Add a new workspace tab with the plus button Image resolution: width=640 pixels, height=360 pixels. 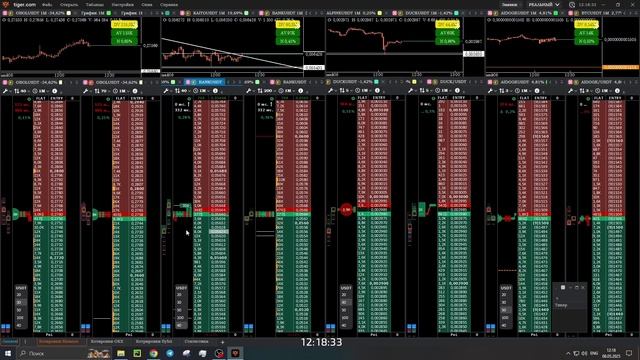click(222, 342)
